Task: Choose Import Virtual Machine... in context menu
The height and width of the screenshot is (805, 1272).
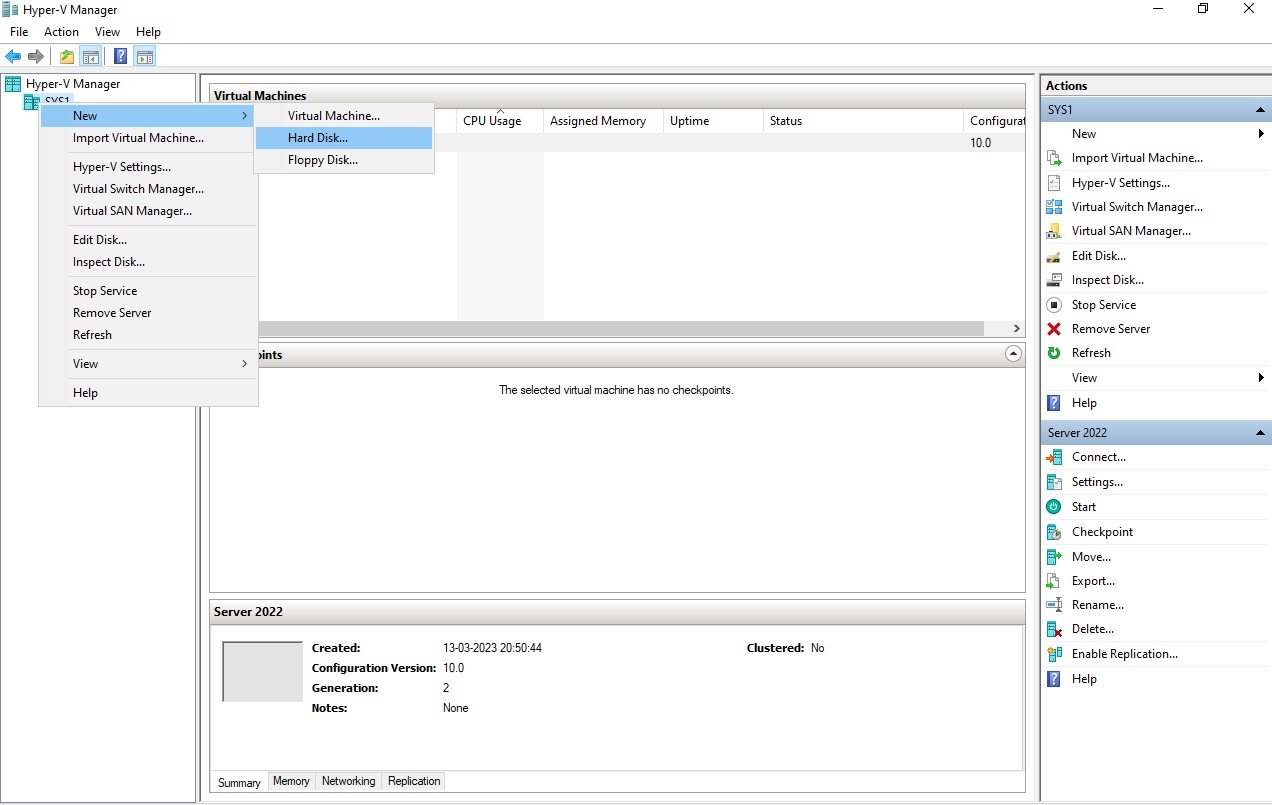Action: [x=148, y=138]
